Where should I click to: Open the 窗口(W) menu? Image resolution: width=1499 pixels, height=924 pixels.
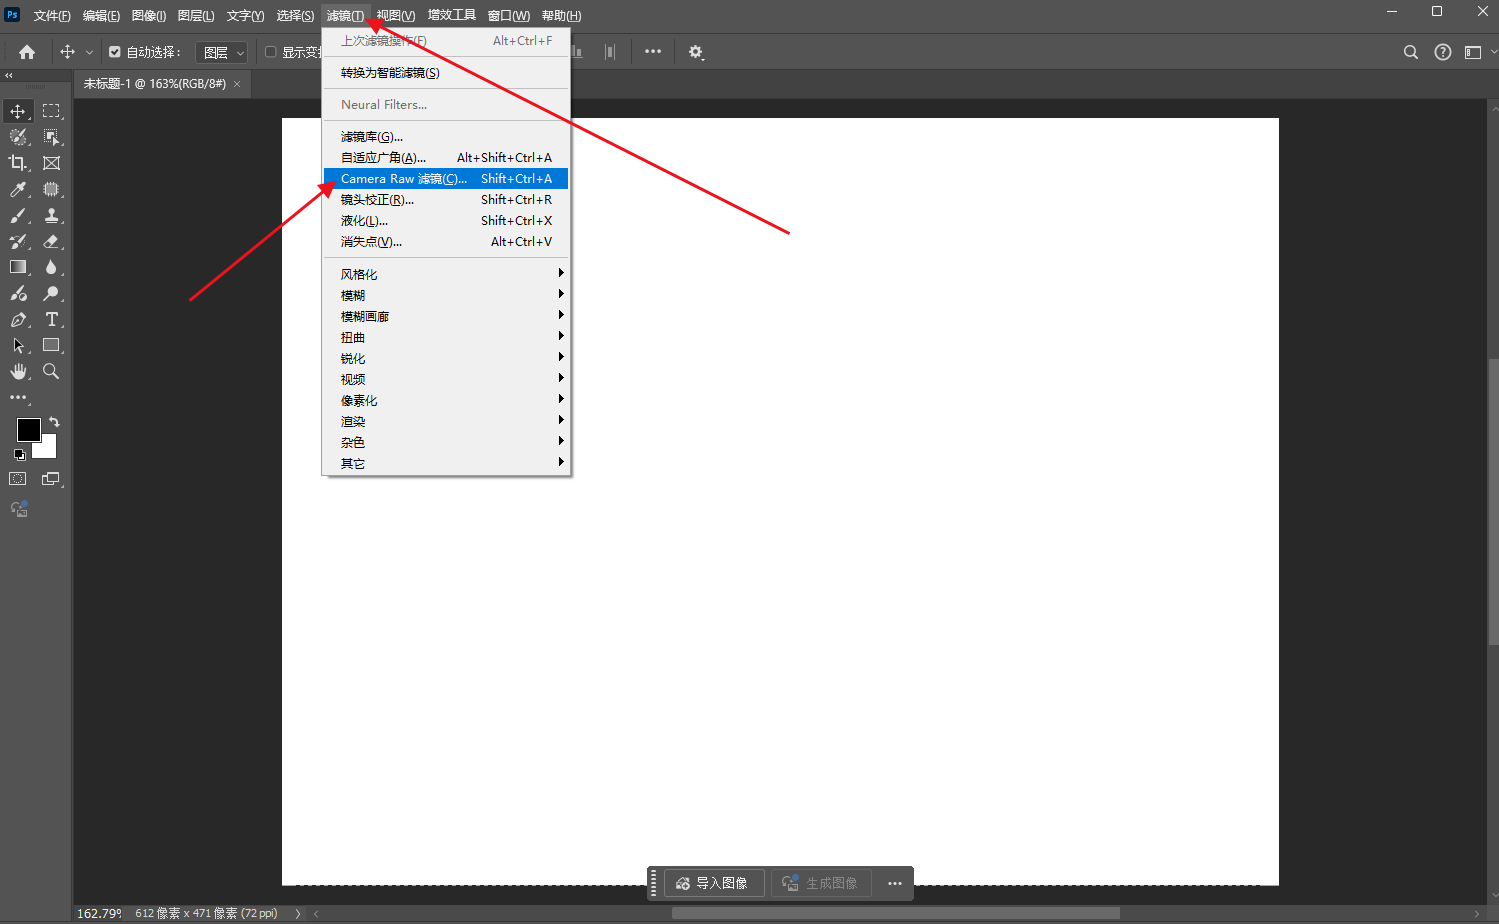pyautogui.click(x=509, y=16)
